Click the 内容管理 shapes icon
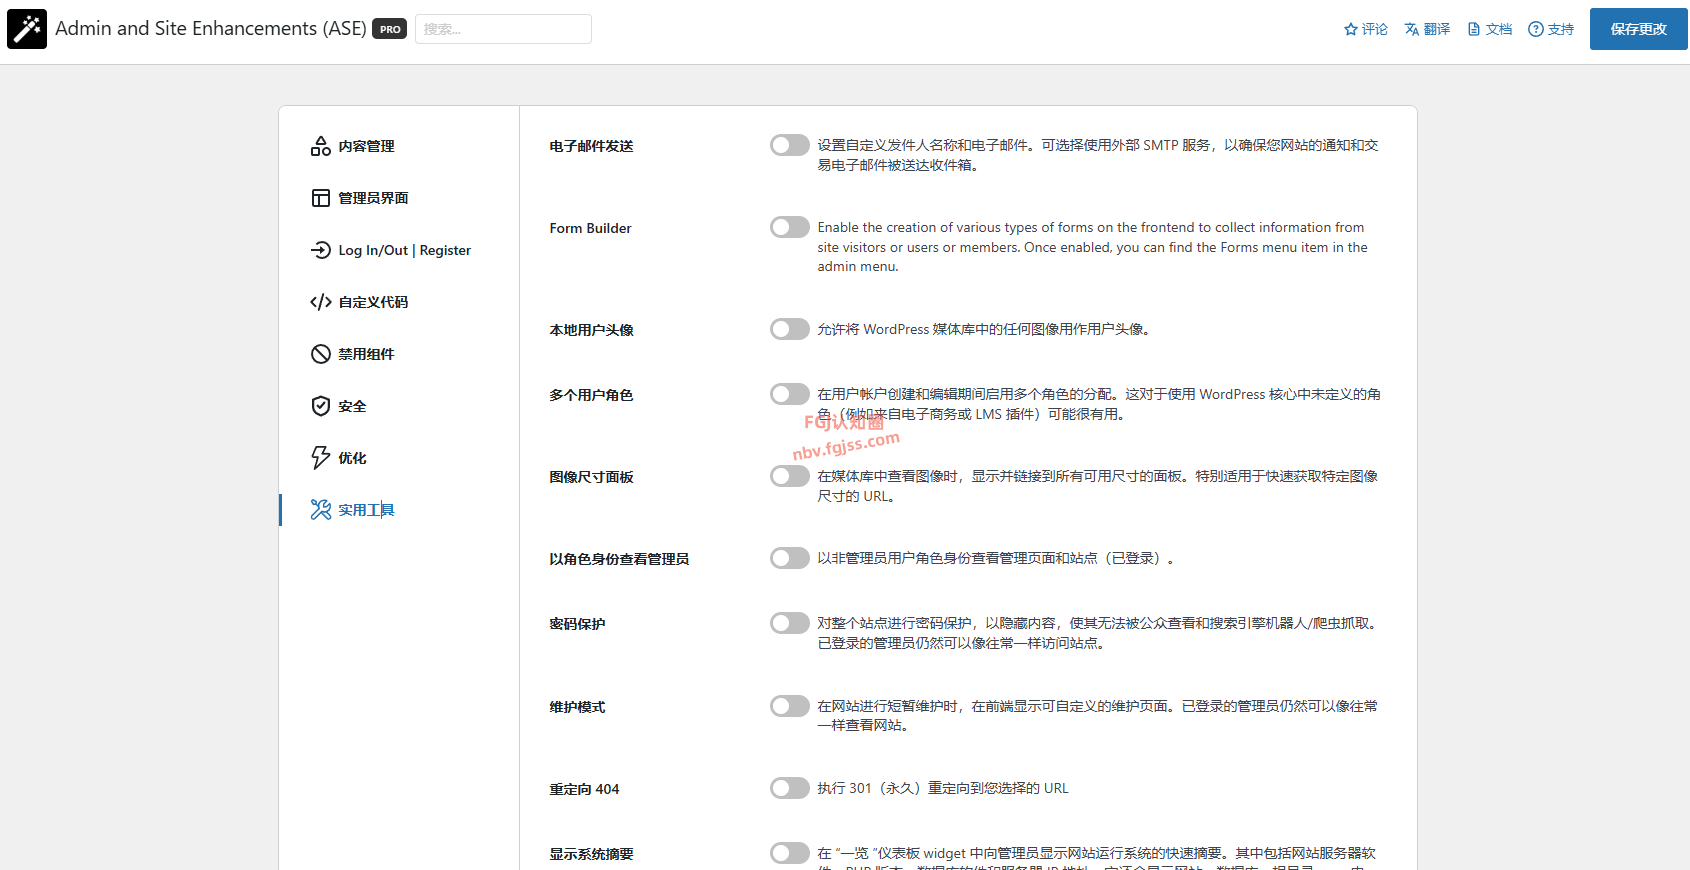The image size is (1690, 870). 321,146
